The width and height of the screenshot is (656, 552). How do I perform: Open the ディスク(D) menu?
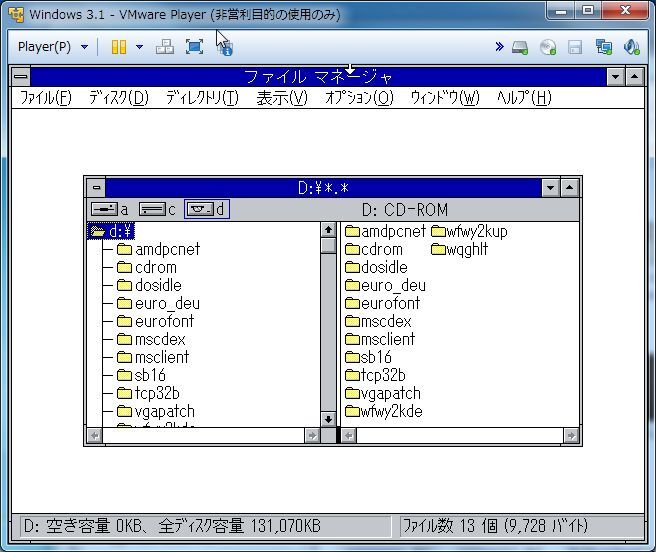click(x=119, y=98)
